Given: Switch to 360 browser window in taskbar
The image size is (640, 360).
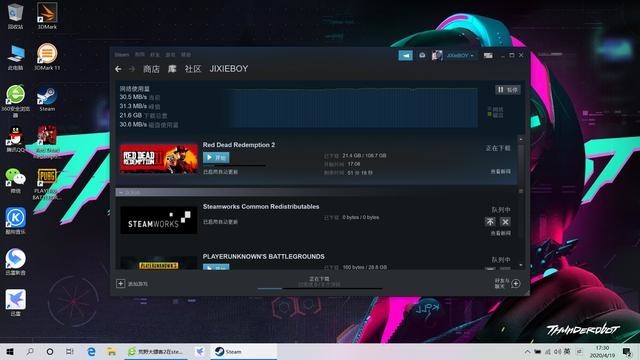Looking at the screenshot, I should [x=156, y=351].
